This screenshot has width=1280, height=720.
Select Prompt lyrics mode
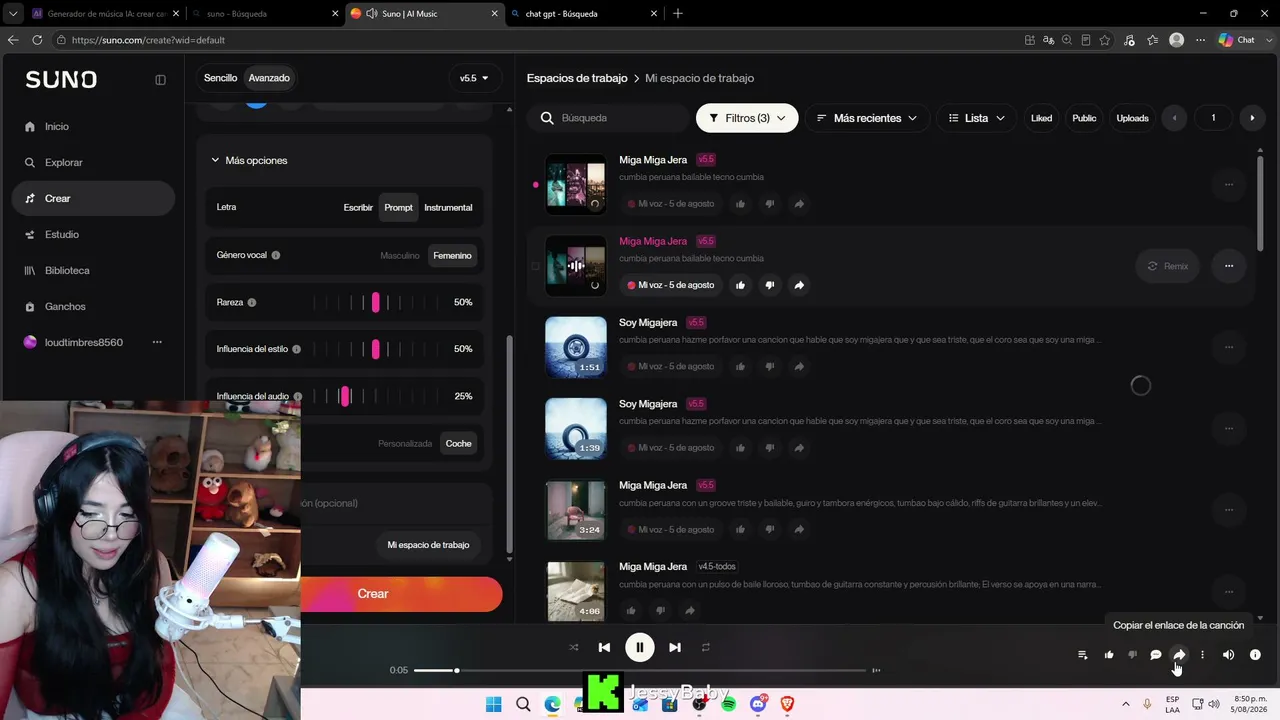(x=398, y=208)
